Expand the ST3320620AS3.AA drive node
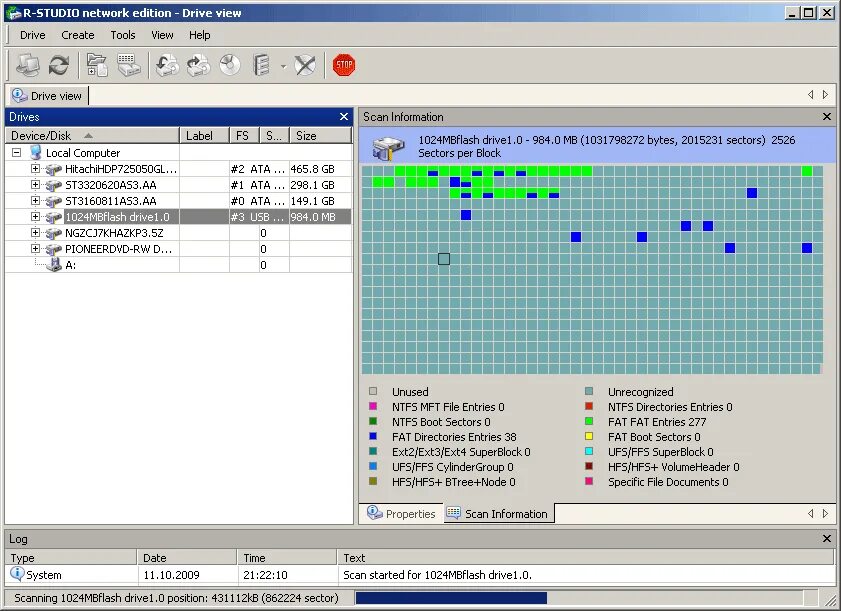Screen dimensions: 841x611 coord(35,185)
